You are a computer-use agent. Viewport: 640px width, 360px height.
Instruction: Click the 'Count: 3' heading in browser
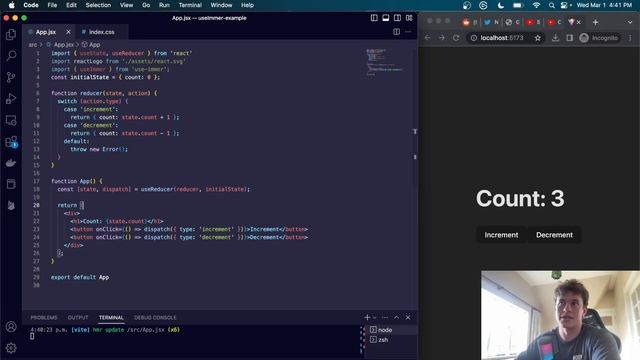click(520, 198)
